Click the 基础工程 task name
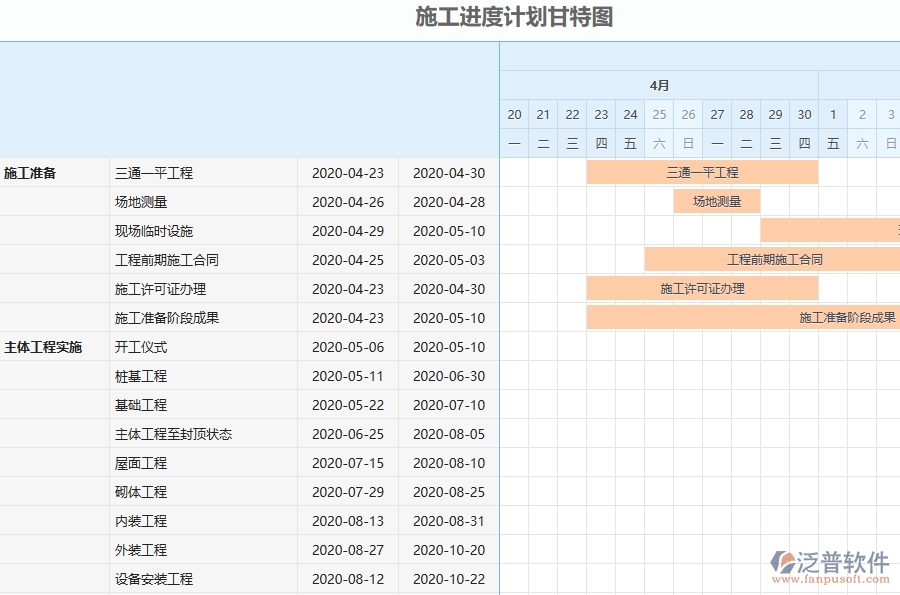Screen dimensions: 900x595 142,405
